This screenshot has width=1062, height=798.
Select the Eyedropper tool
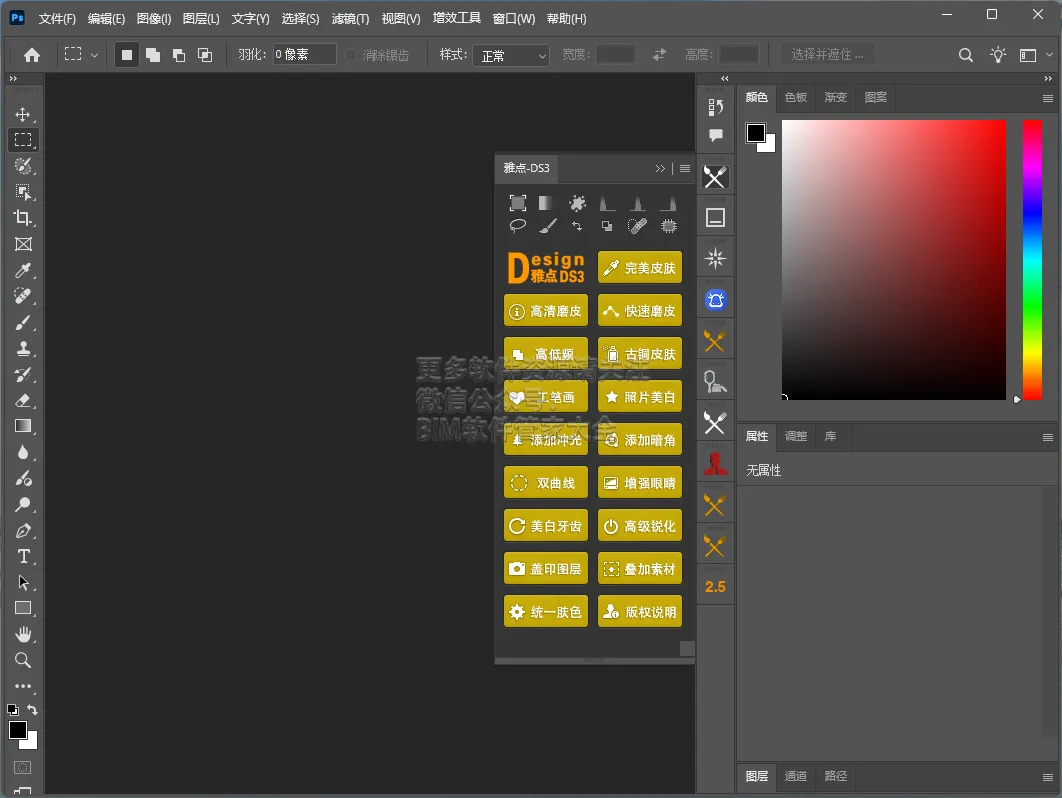tap(23, 271)
